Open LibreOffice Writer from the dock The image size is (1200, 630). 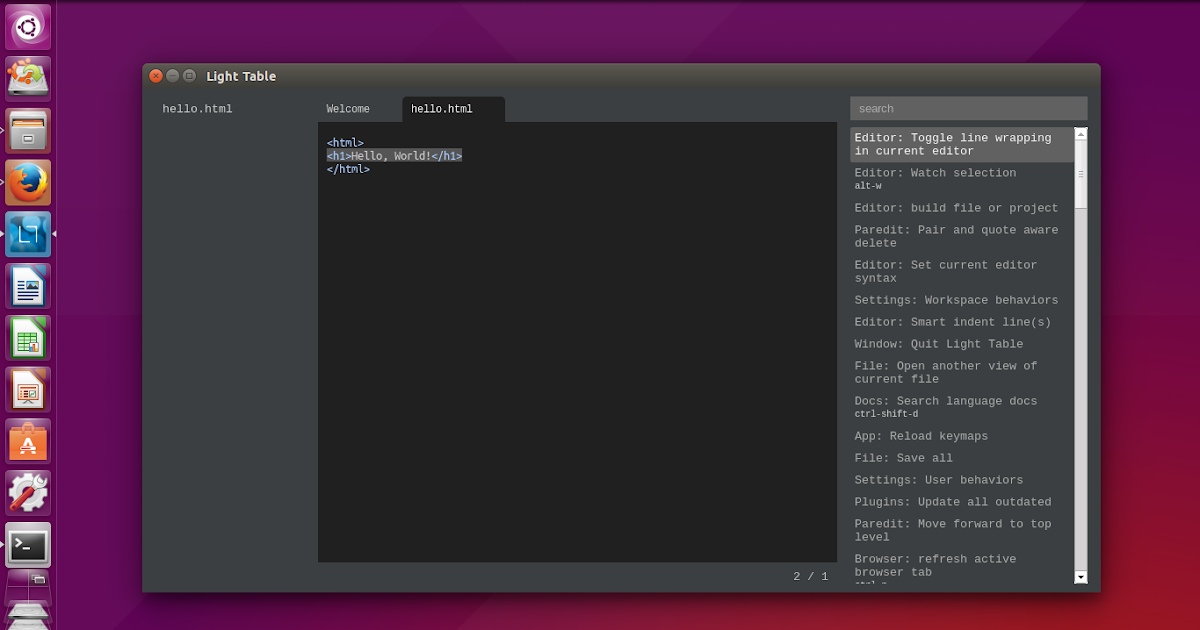(27, 286)
